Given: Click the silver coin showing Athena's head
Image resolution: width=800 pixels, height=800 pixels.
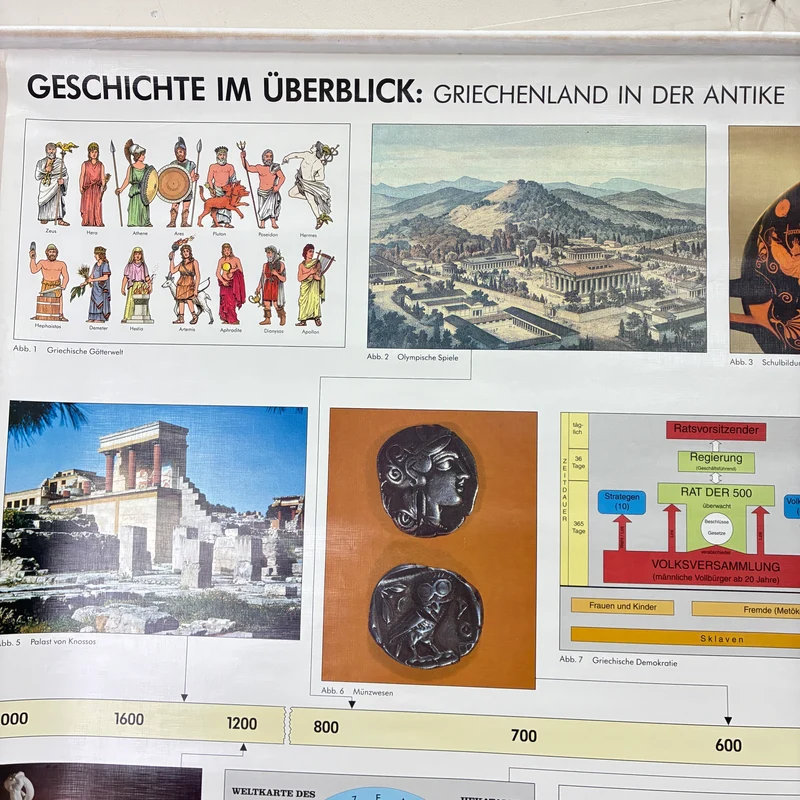Looking at the screenshot, I should [x=427, y=481].
